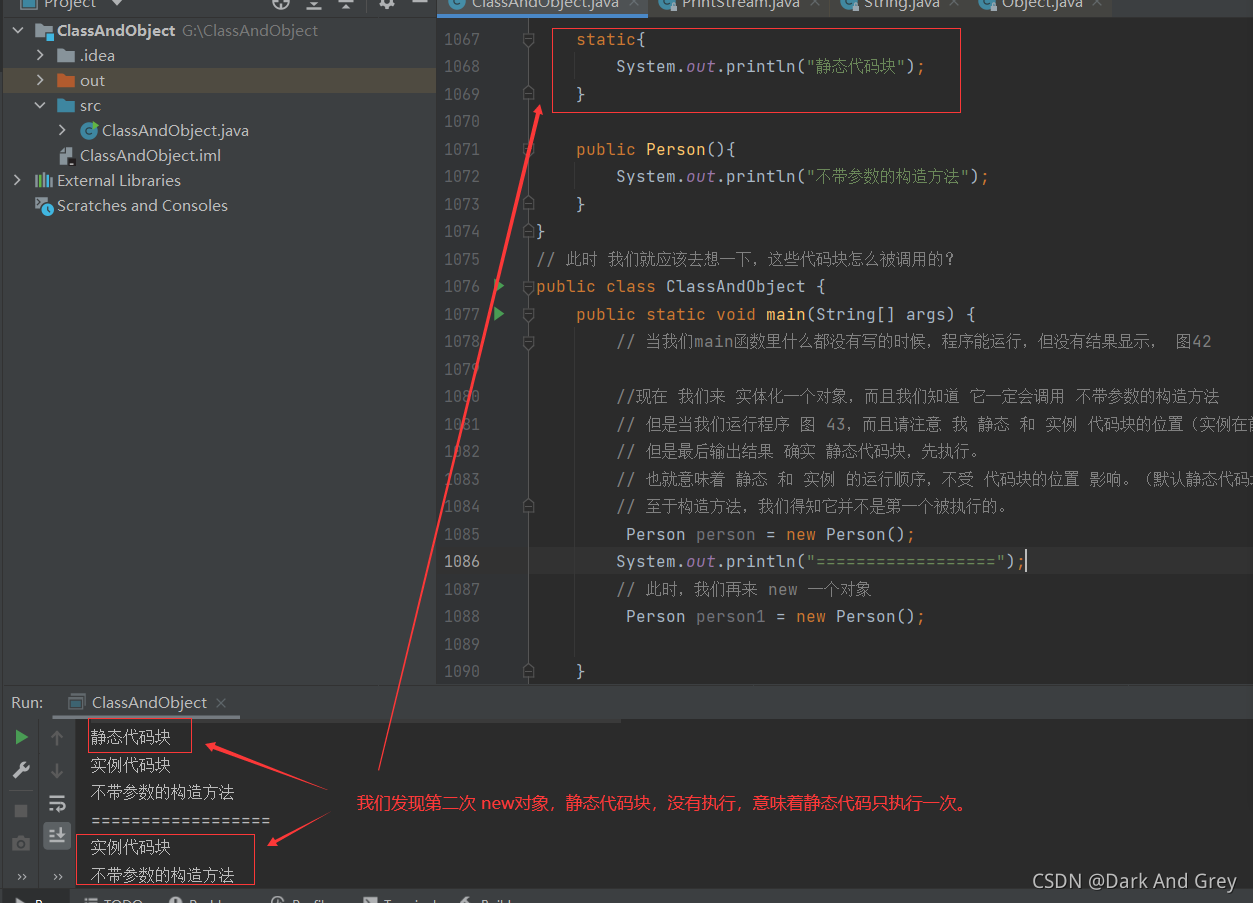Click 'Person person1 = new Person();' line
This screenshot has width=1253, height=903.
point(775,617)
